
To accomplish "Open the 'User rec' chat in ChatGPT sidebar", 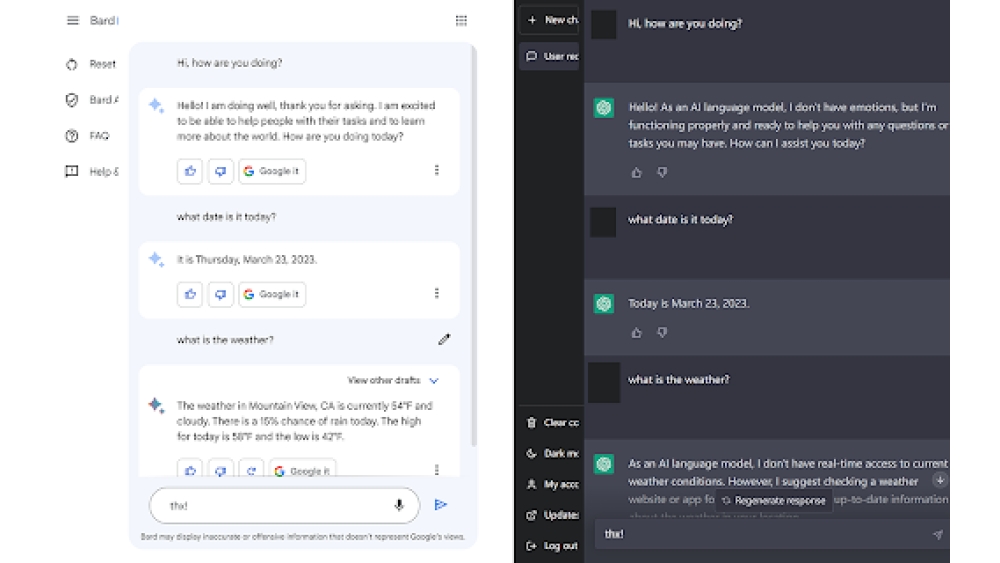I will coord(551,56).
